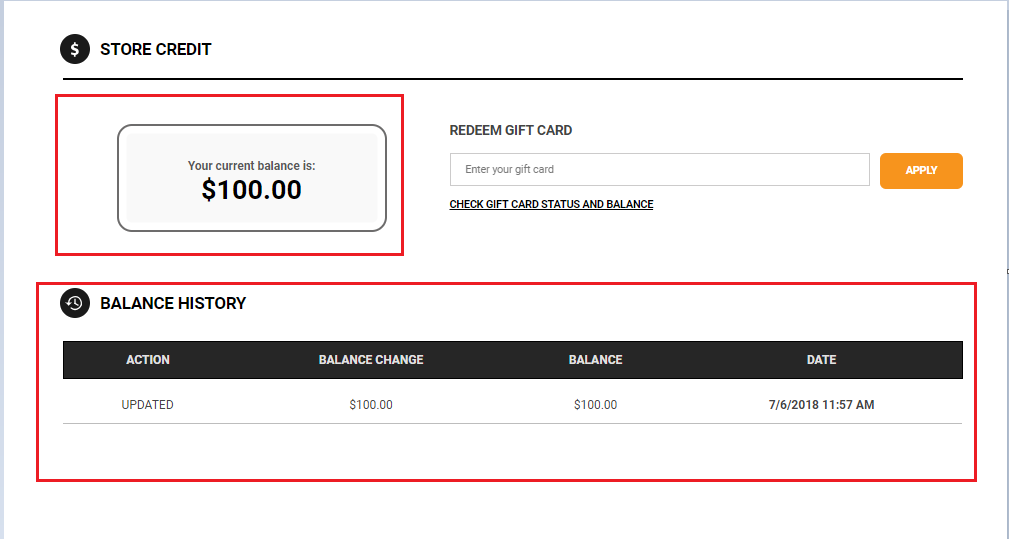Click the Balance History clock icon

(x=75, y=303)
